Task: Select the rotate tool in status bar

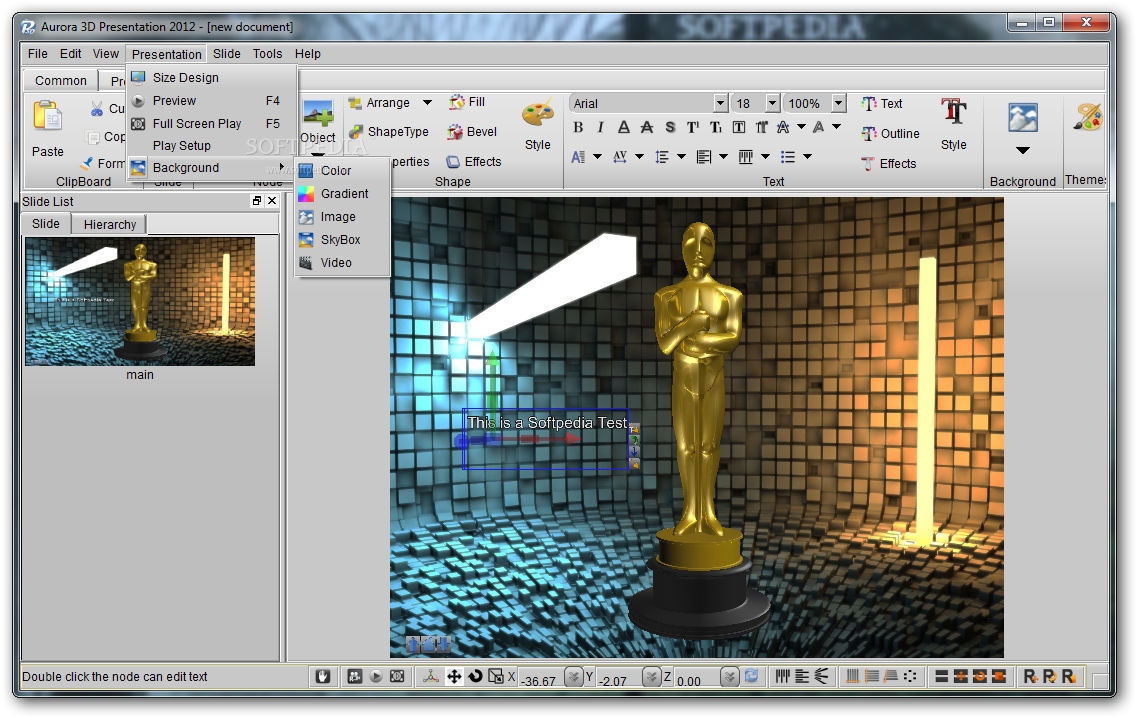Action: coord(475,677)
